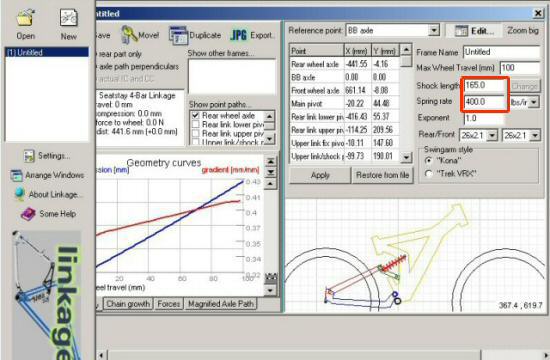Click the Restore from file button
This screenshot has width=550, height=360.
(x=382, y=175)
